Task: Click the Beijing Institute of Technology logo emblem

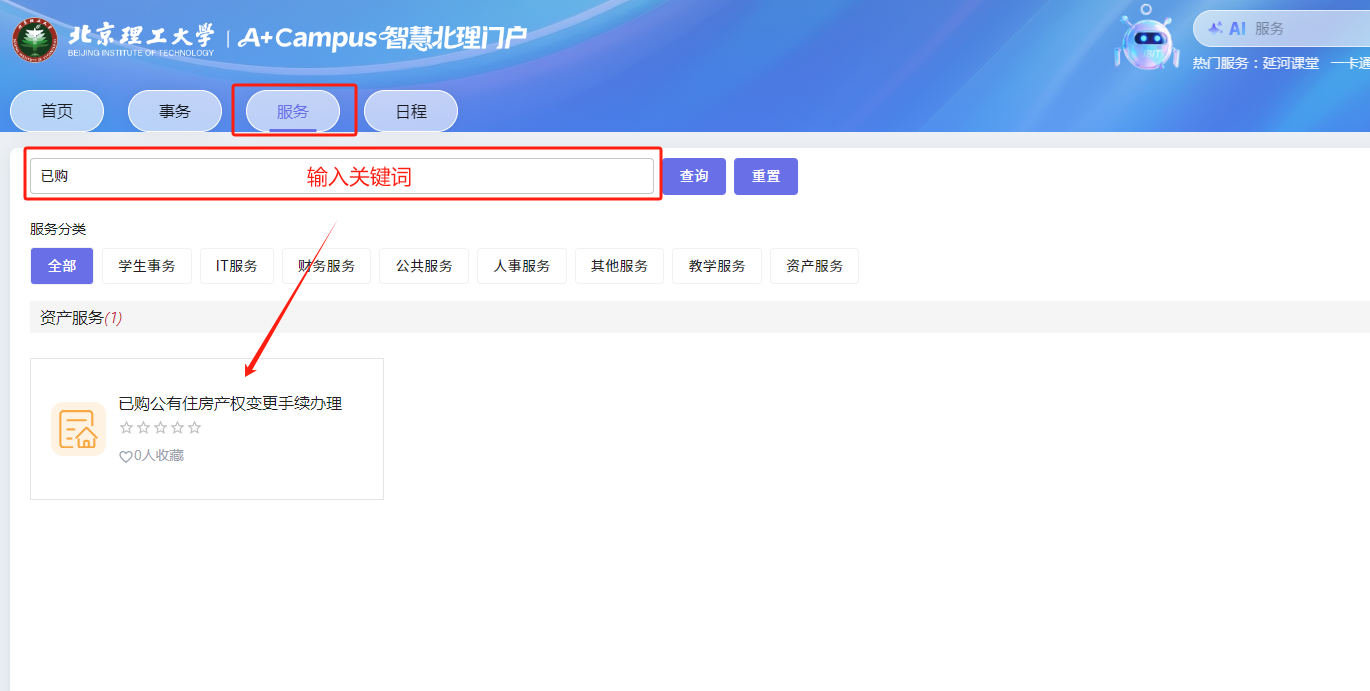Action: click(x=35, y=39)
